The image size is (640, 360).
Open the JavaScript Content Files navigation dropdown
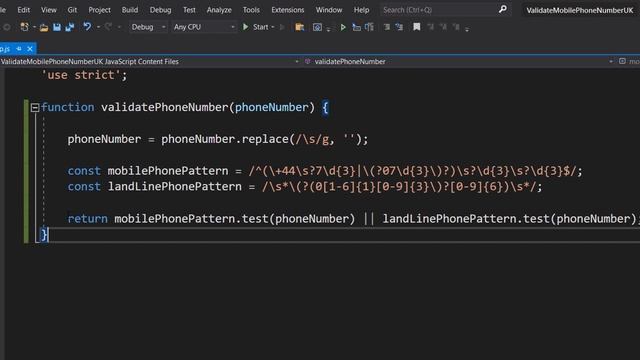(297, 62)
